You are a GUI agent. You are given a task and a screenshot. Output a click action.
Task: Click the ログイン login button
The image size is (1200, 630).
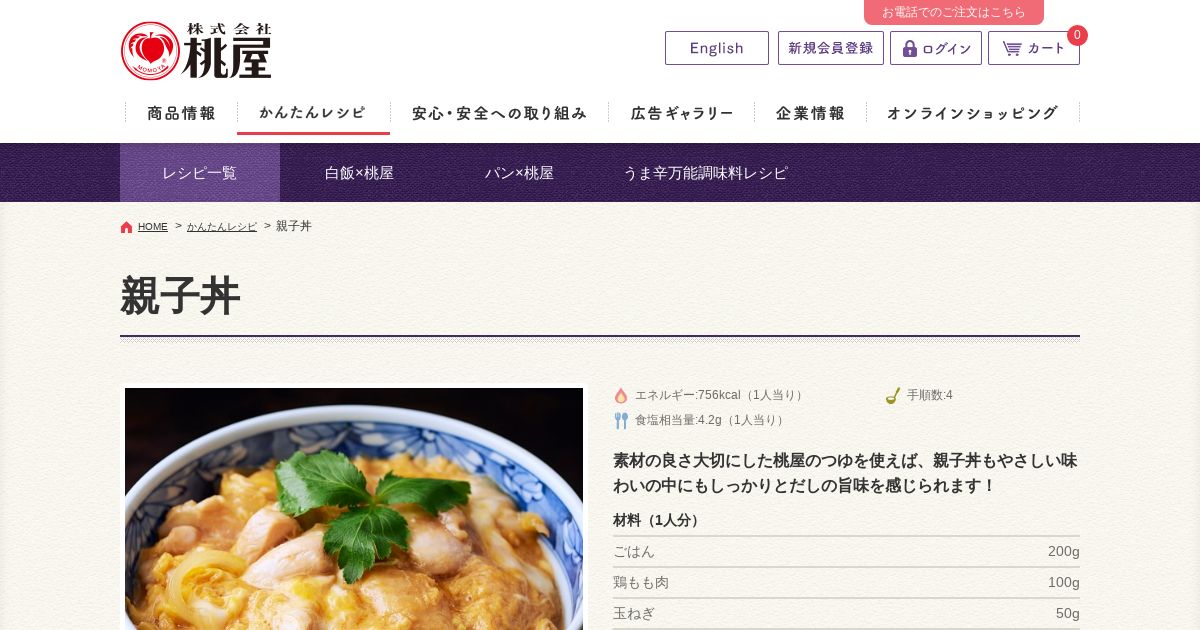pyautogui.click(x=936, y=48)
